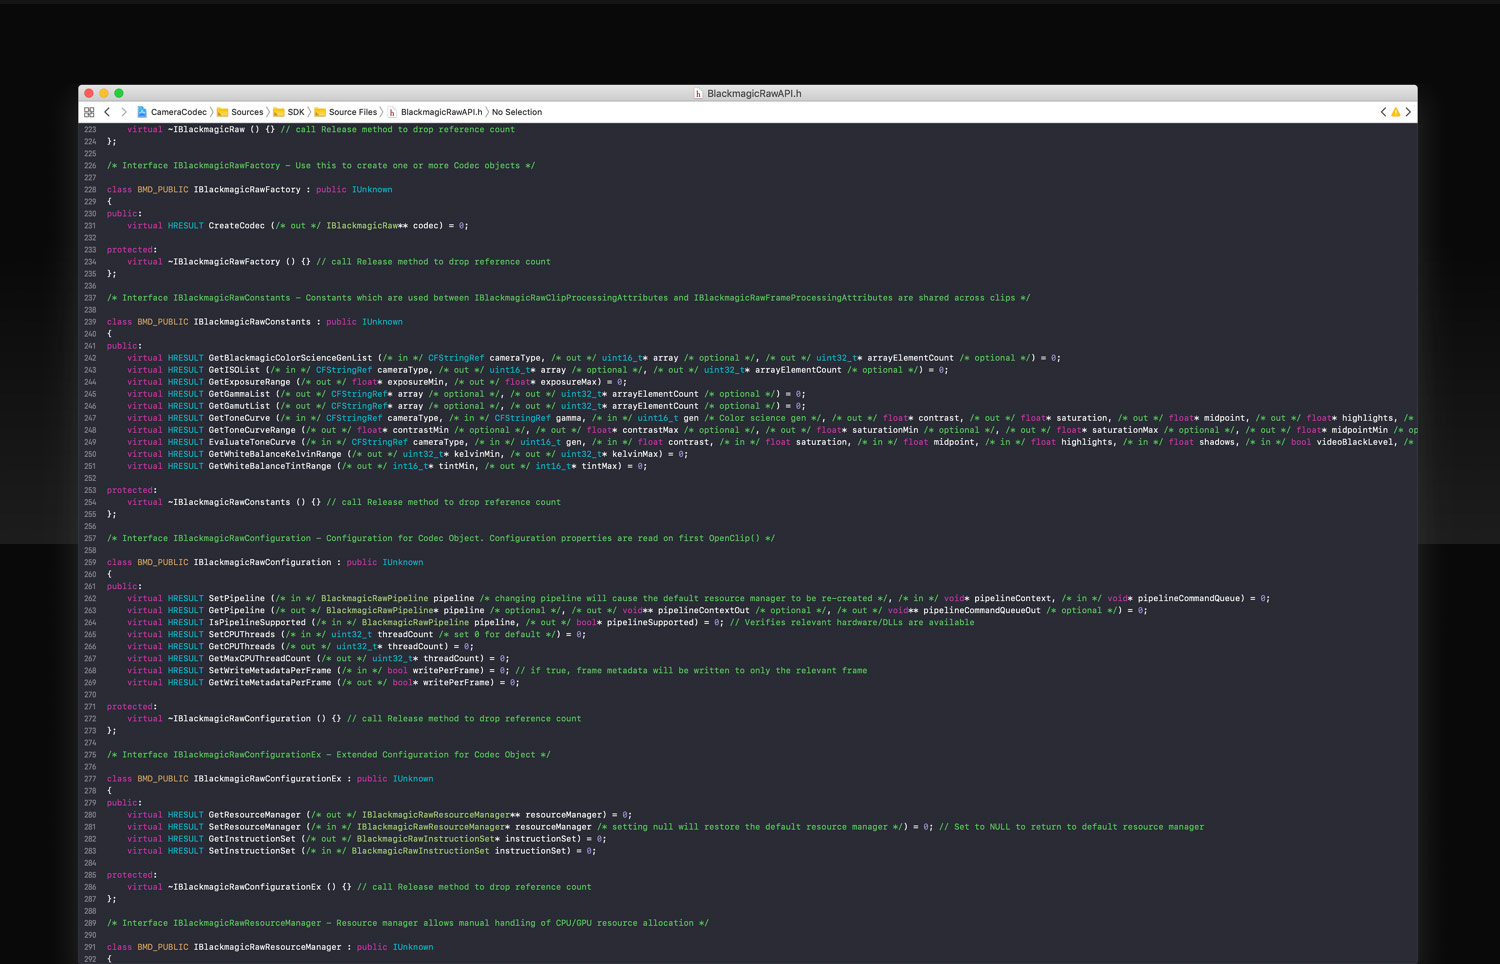This screenshot has height=964, width=1500.
Task: Click the header file icon in title bar
Action: tap(698, 94)
